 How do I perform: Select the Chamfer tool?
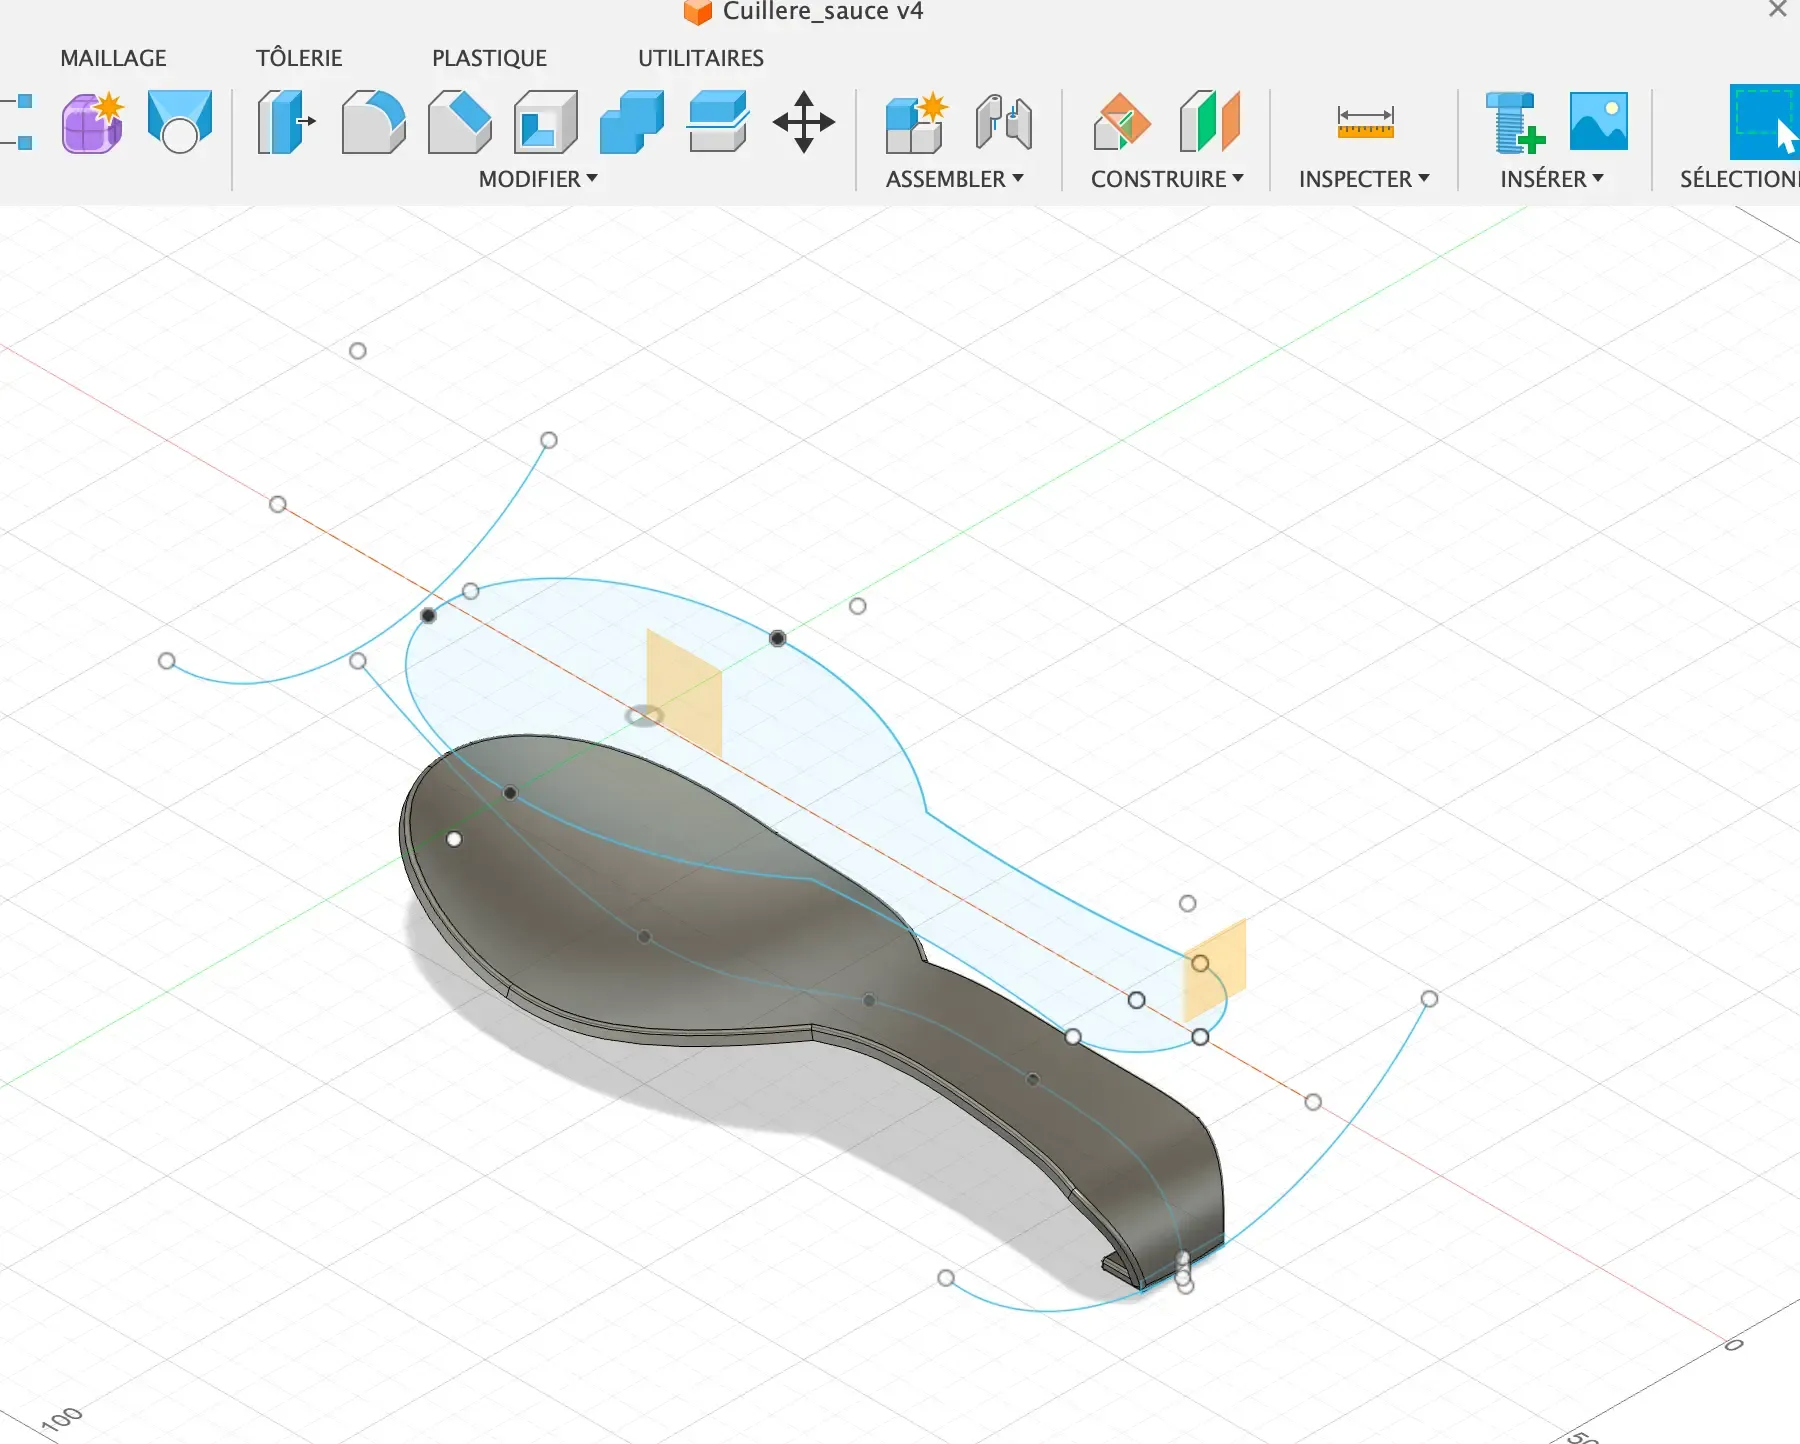459,122
